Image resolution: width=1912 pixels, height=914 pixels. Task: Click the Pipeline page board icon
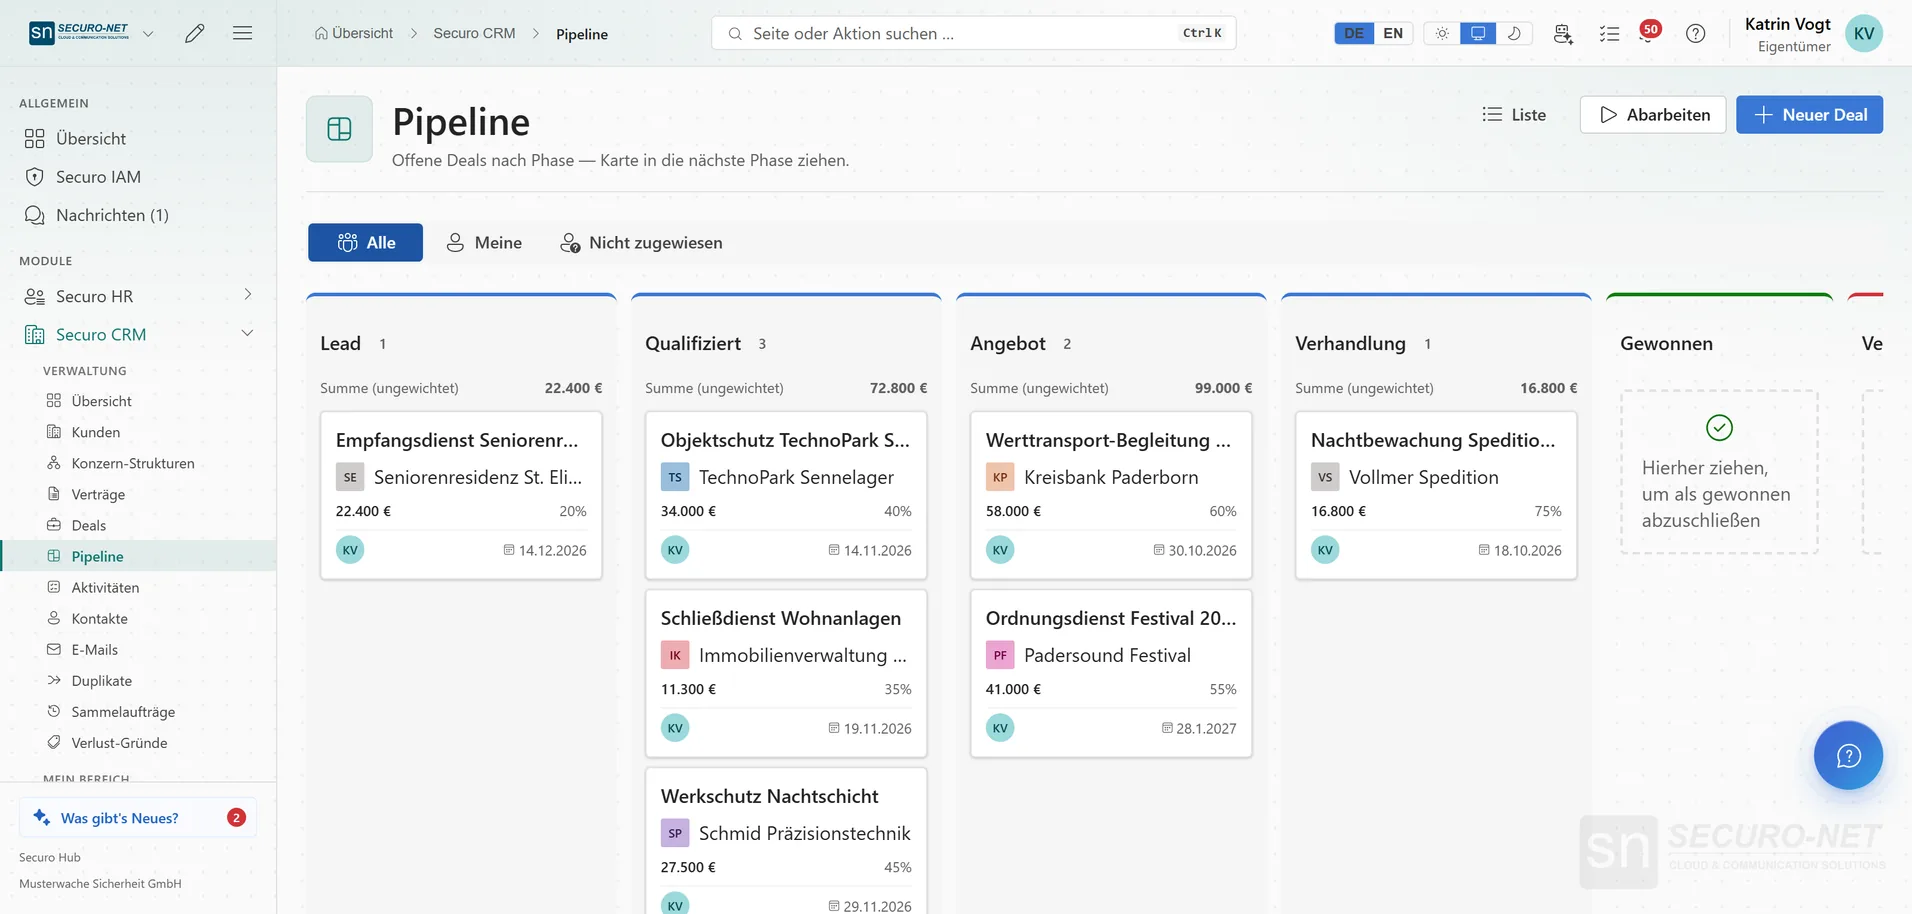pos(339,129)
